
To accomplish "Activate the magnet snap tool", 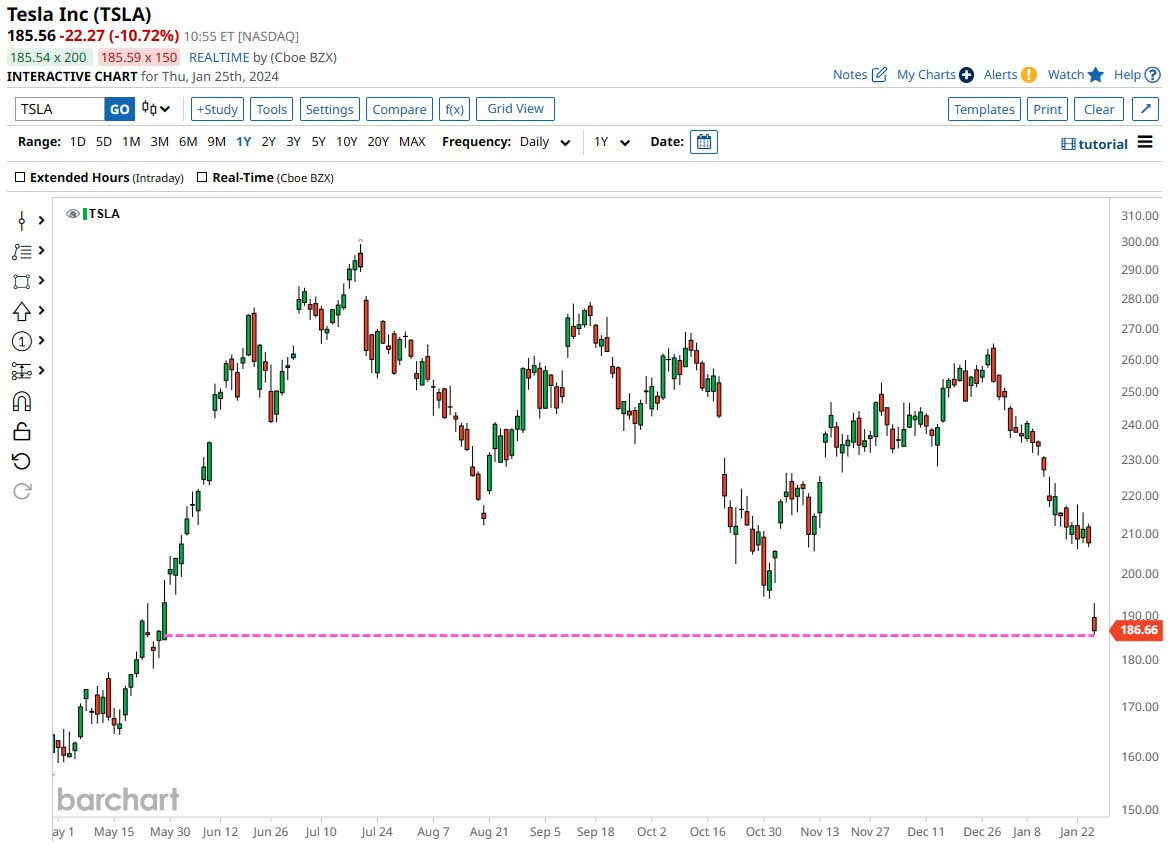I will pos(21,401).
